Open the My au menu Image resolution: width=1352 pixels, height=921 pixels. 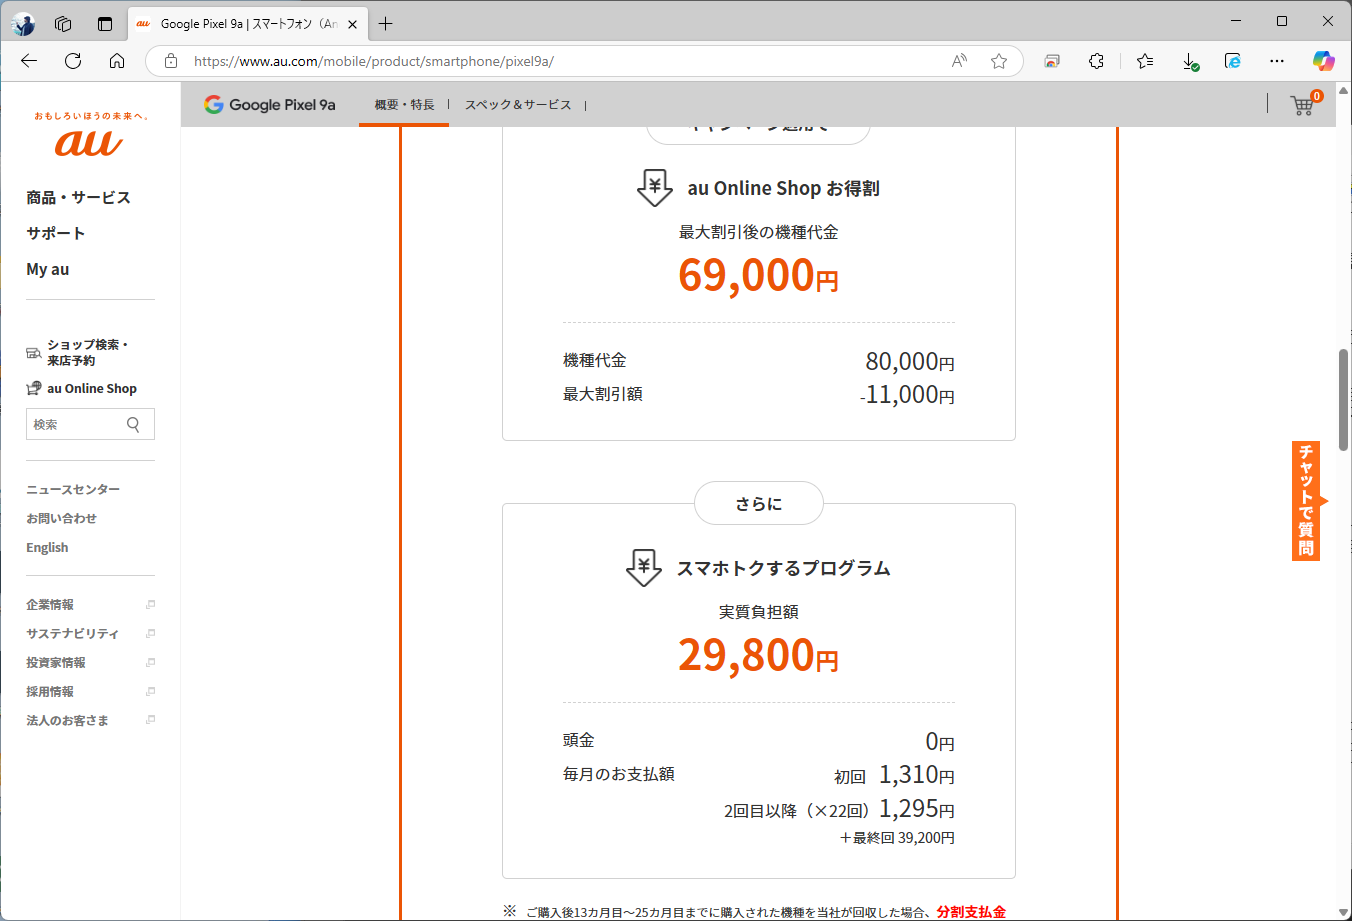click(x=47, y=269)
